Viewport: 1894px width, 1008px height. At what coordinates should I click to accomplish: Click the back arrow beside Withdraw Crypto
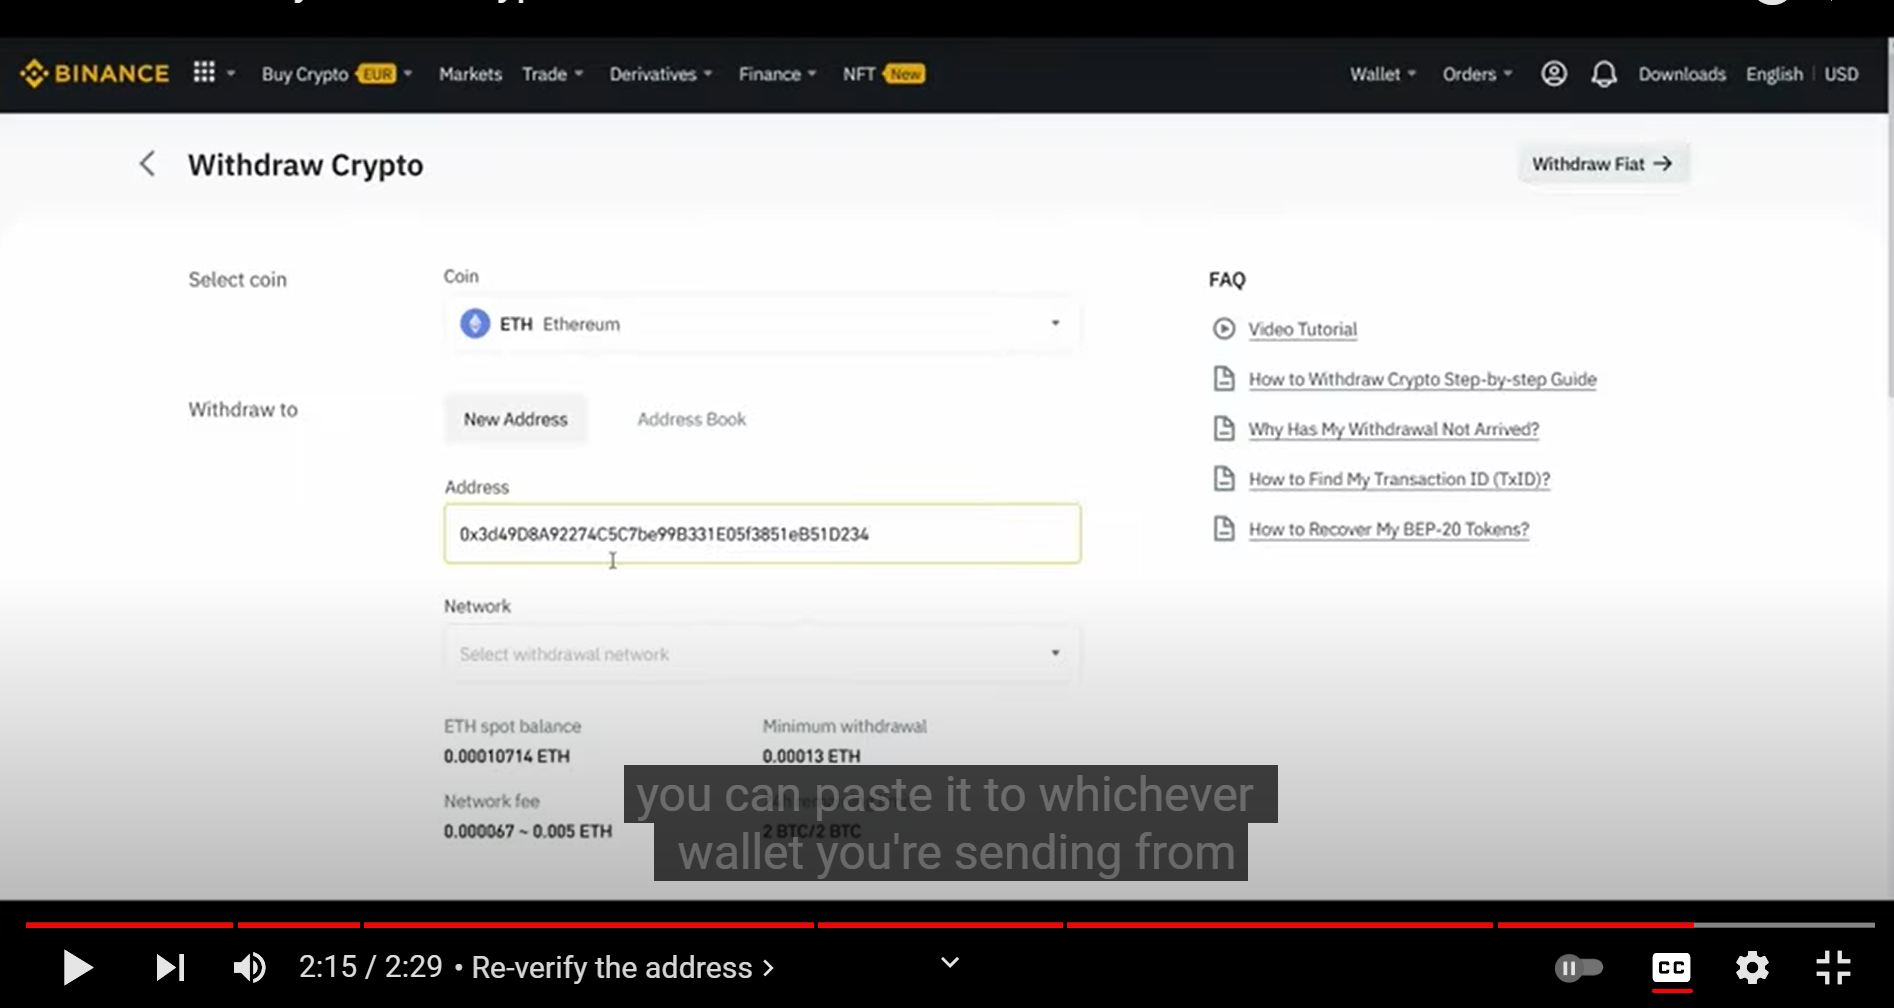point(147,163)
